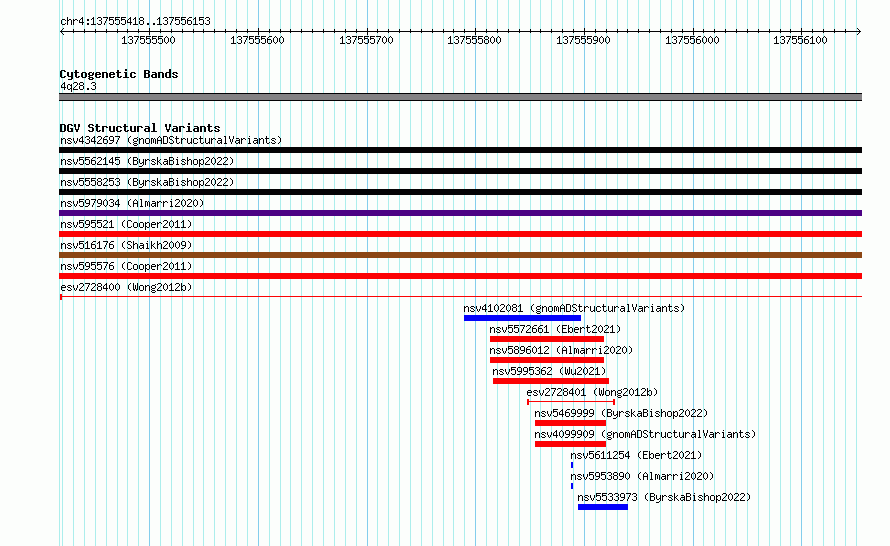Click the red bar under nsv5896012
This screenshot has width=890, height=546.
[547, 360]
